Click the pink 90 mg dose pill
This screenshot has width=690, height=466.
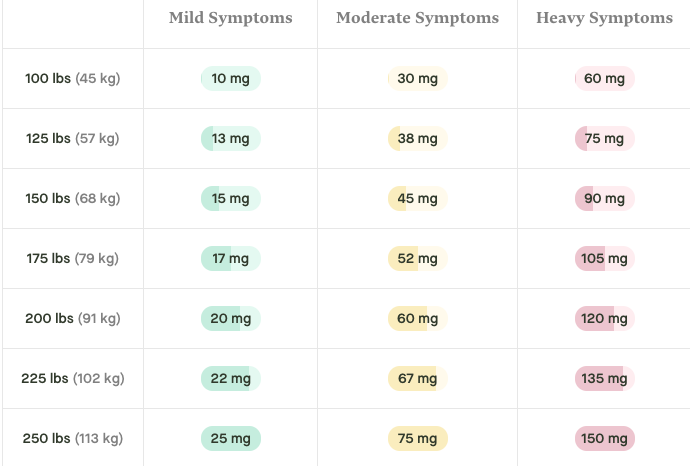pos(605,199)
